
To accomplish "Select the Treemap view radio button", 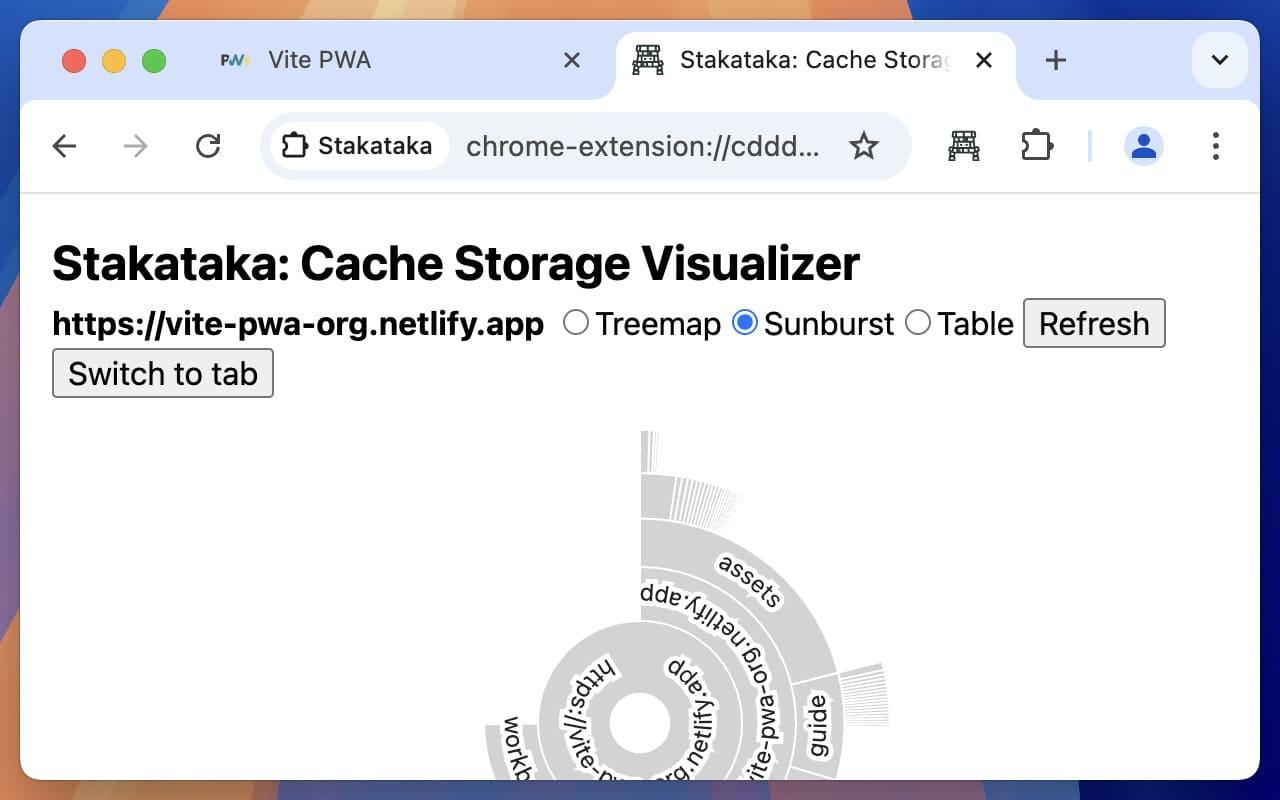I will point(576,323).
